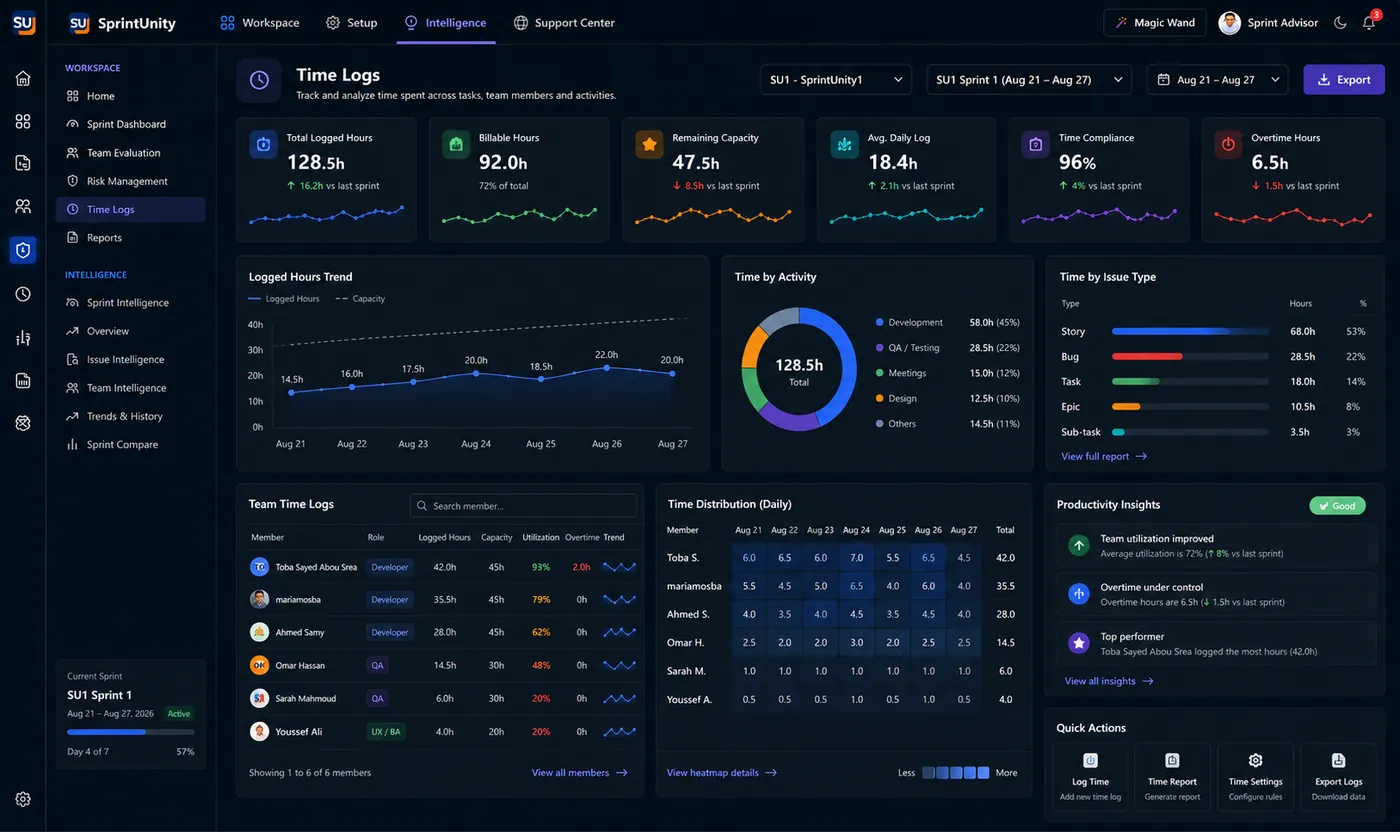Click Ahmed Samy's trend sparkline

tap(619, 632)
